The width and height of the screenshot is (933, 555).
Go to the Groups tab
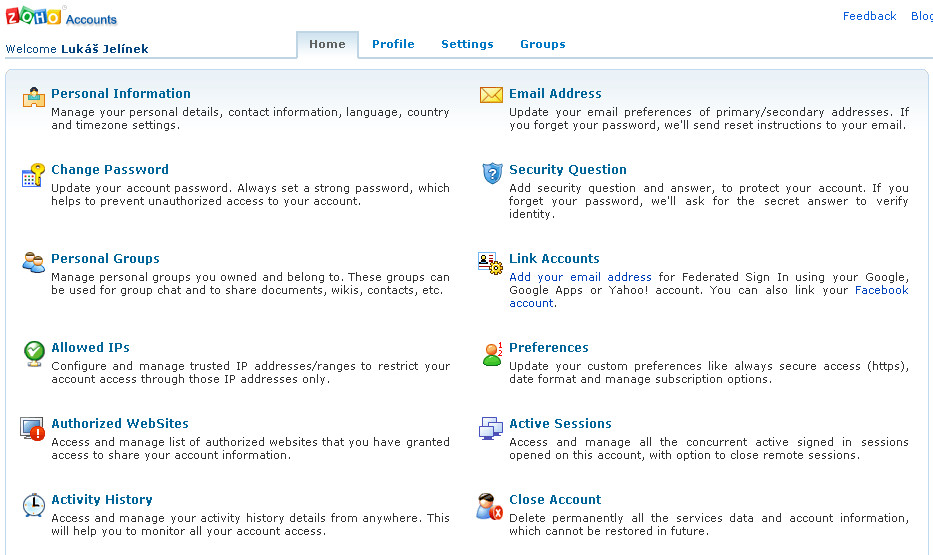[x=542, y=44]
